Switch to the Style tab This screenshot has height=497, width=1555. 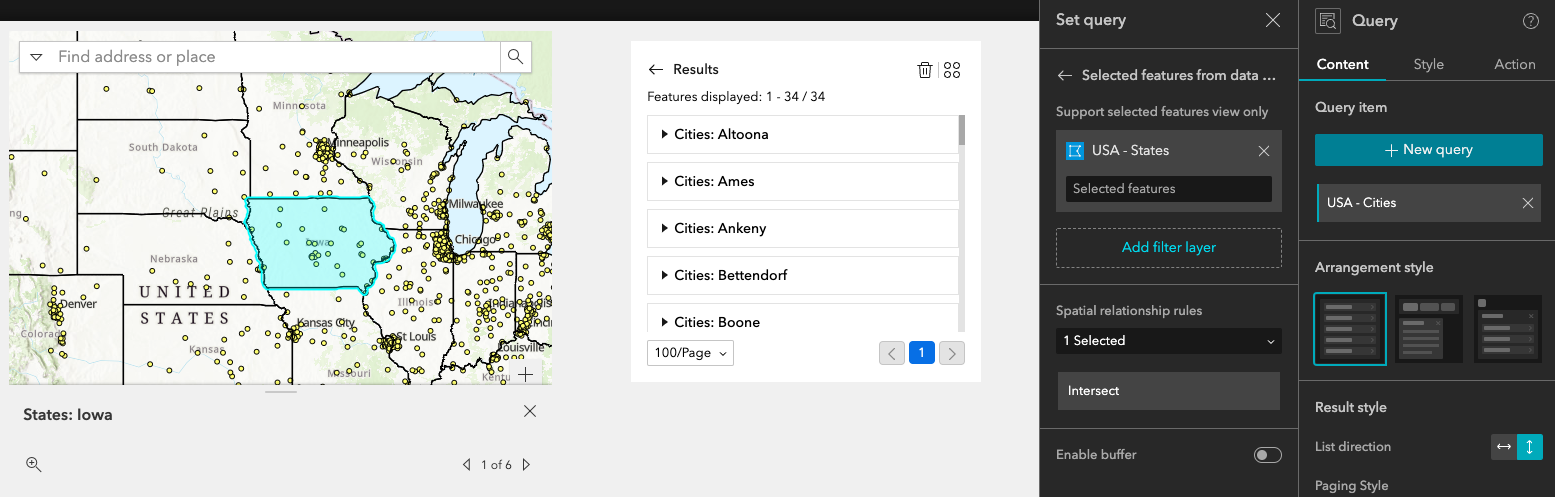click(1428, 64)
